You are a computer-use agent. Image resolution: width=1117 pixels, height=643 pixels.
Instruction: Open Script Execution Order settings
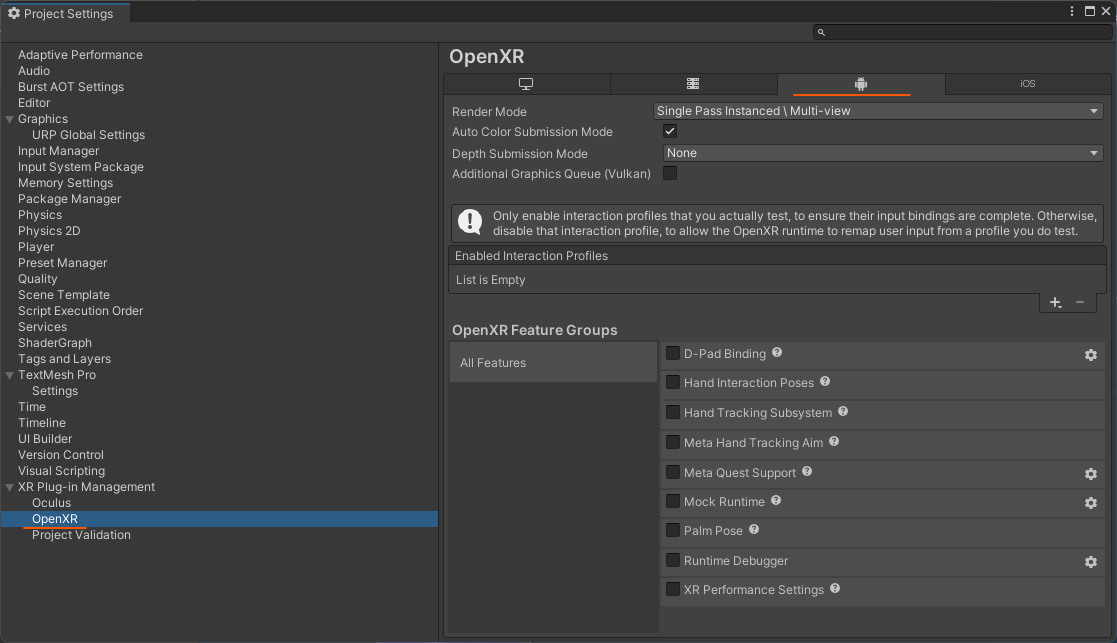[x=80, y=311]
